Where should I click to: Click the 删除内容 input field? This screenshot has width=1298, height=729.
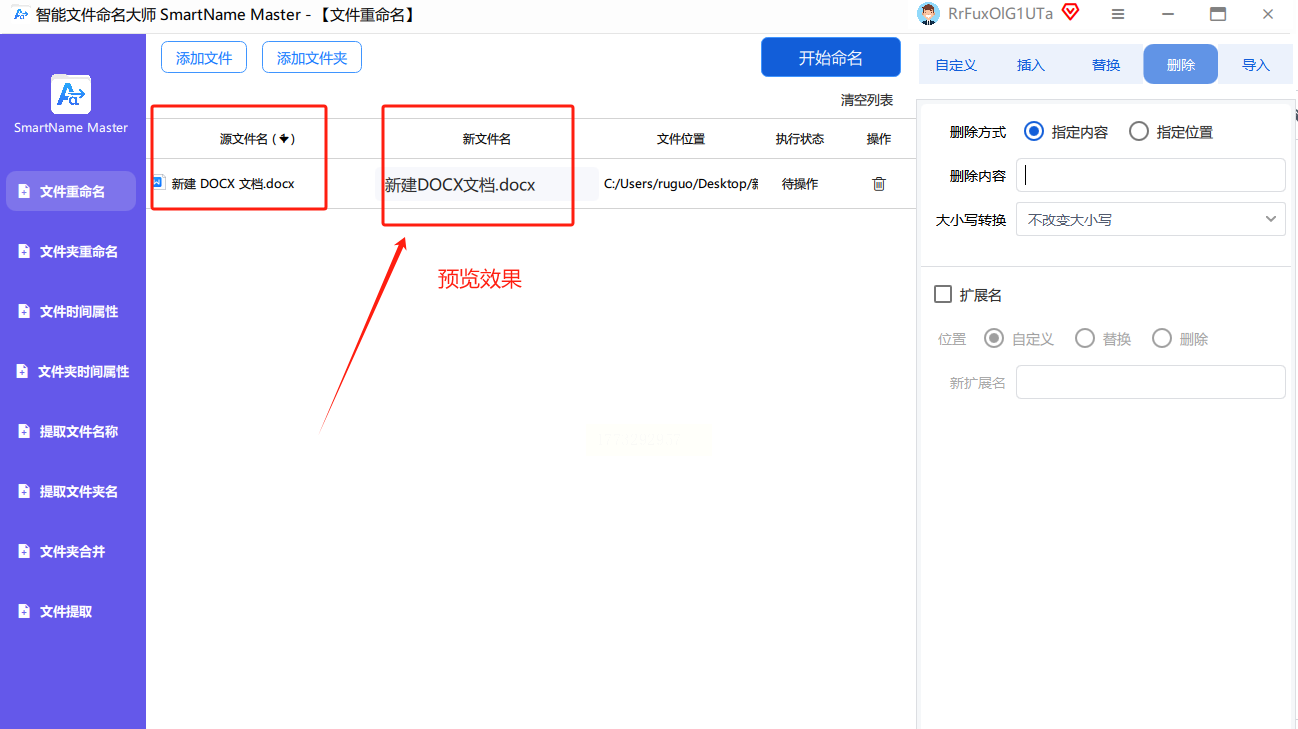[x=1151, y=175]
